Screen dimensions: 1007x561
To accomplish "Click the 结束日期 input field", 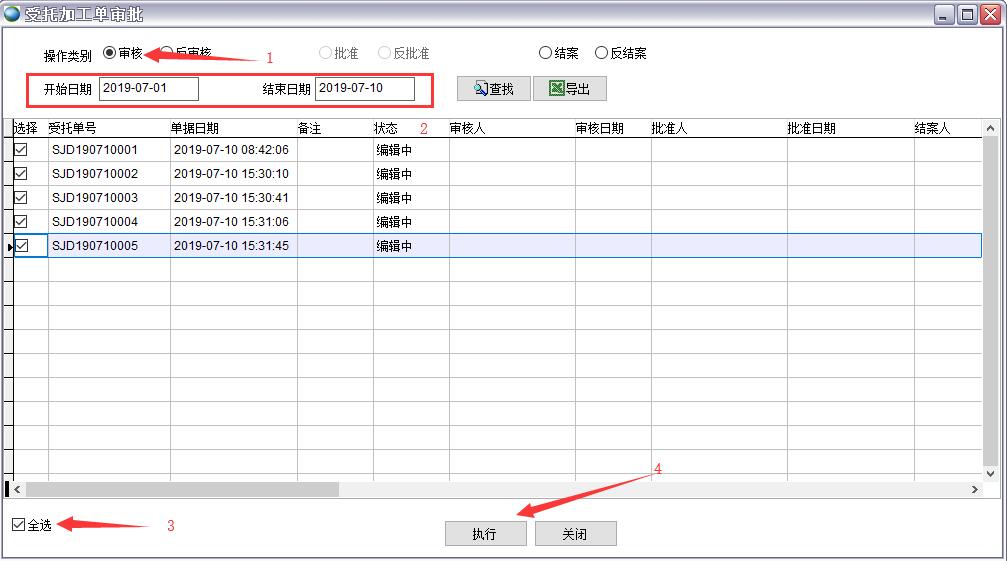I will click(364, 89).
